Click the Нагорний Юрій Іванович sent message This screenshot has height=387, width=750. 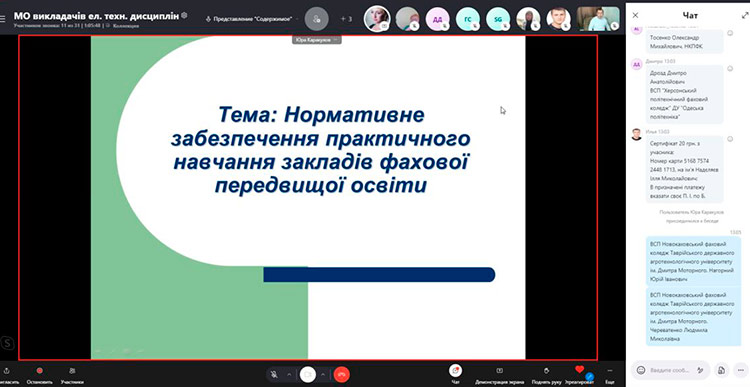tap(693, 261)
